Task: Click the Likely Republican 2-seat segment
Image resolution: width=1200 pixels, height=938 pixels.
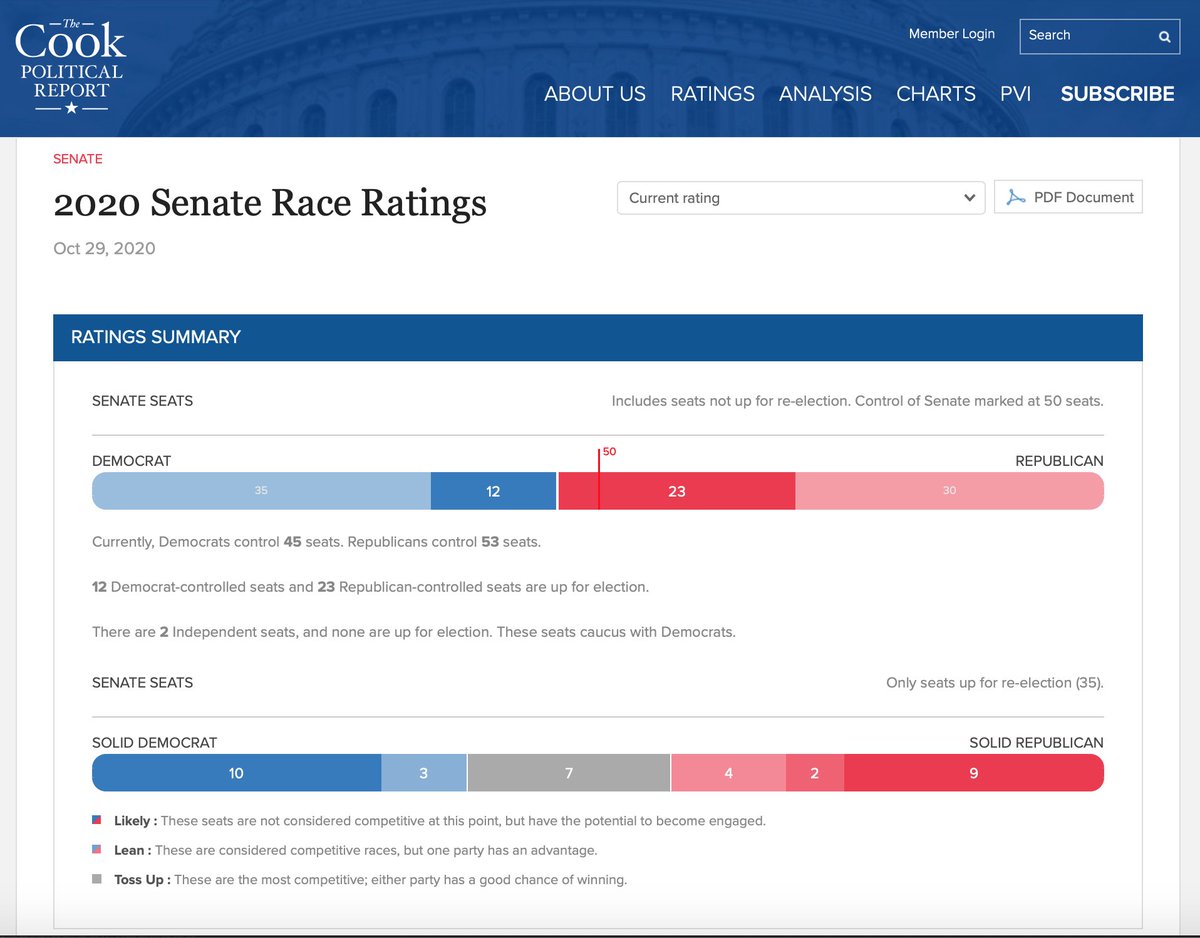Action: tap(815, 773)
